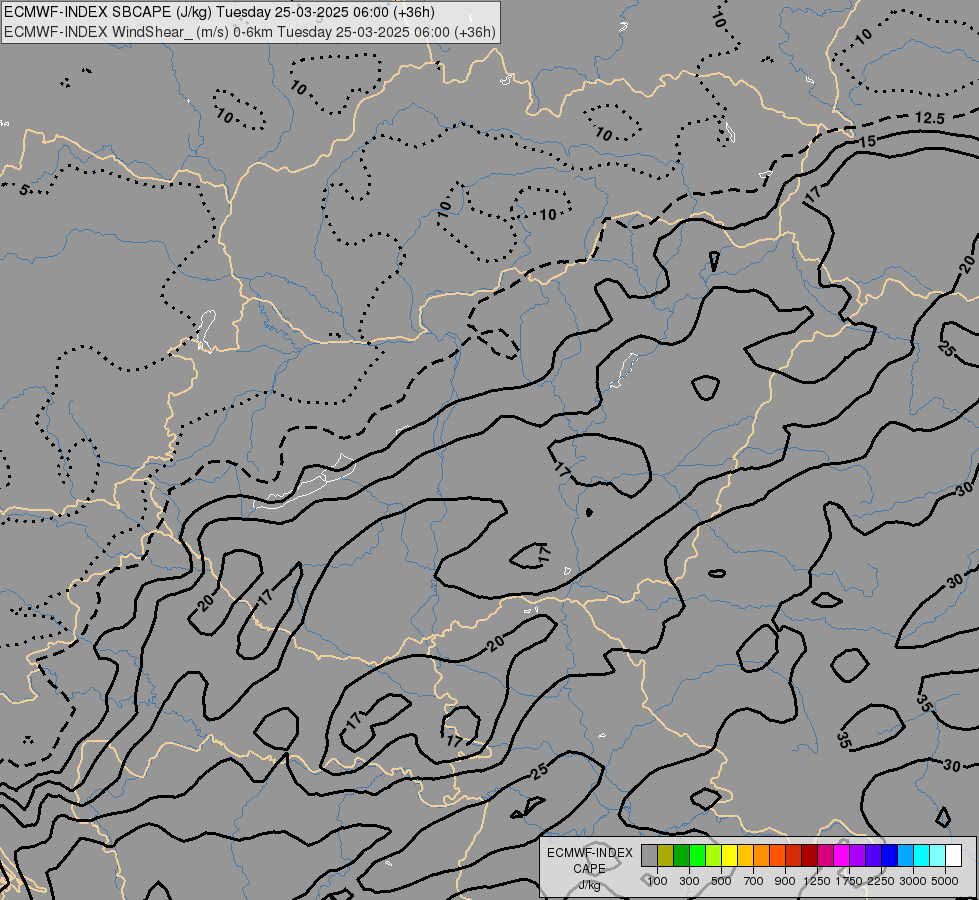Pick the crimson-pink swatch after 1250
Image resolution: width=979 pixels, height=900 pixels.
point(825,856)
